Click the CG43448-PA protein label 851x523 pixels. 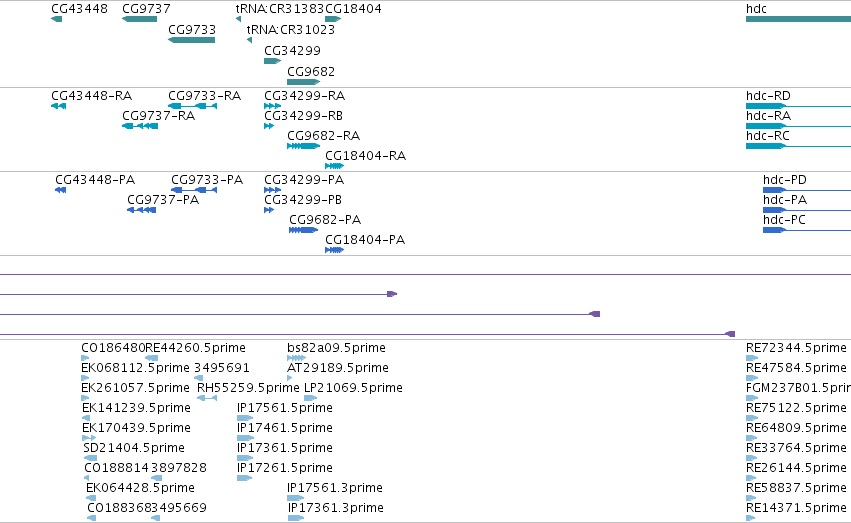click(95, 180)
